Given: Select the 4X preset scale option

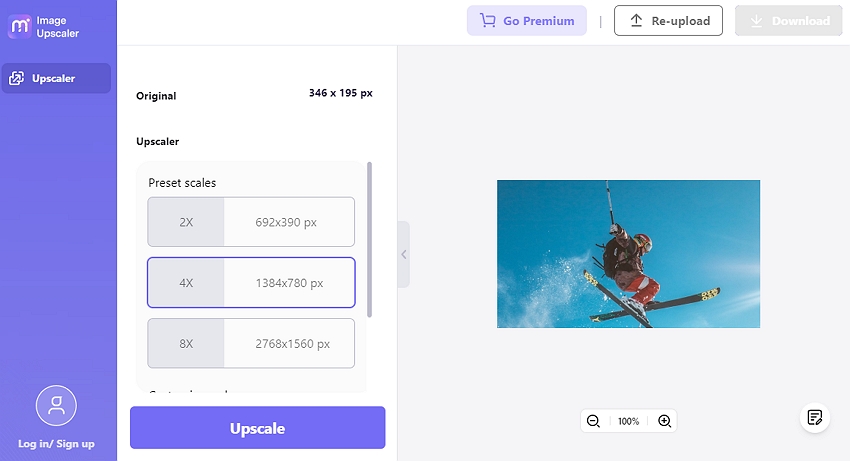Looking at the screenshot, I should (251, 283).
